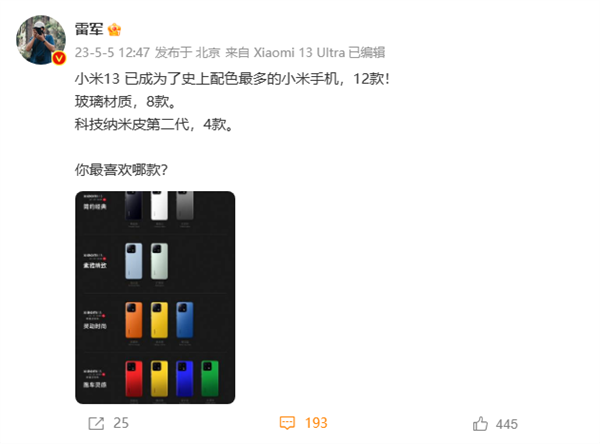Click the share/repost arrow icon

(x=96, y=423)
